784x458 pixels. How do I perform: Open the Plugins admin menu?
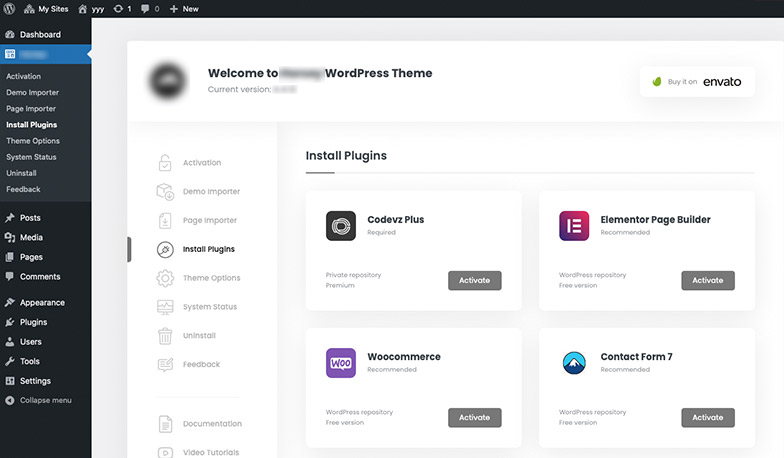click(x=33, y=322)
